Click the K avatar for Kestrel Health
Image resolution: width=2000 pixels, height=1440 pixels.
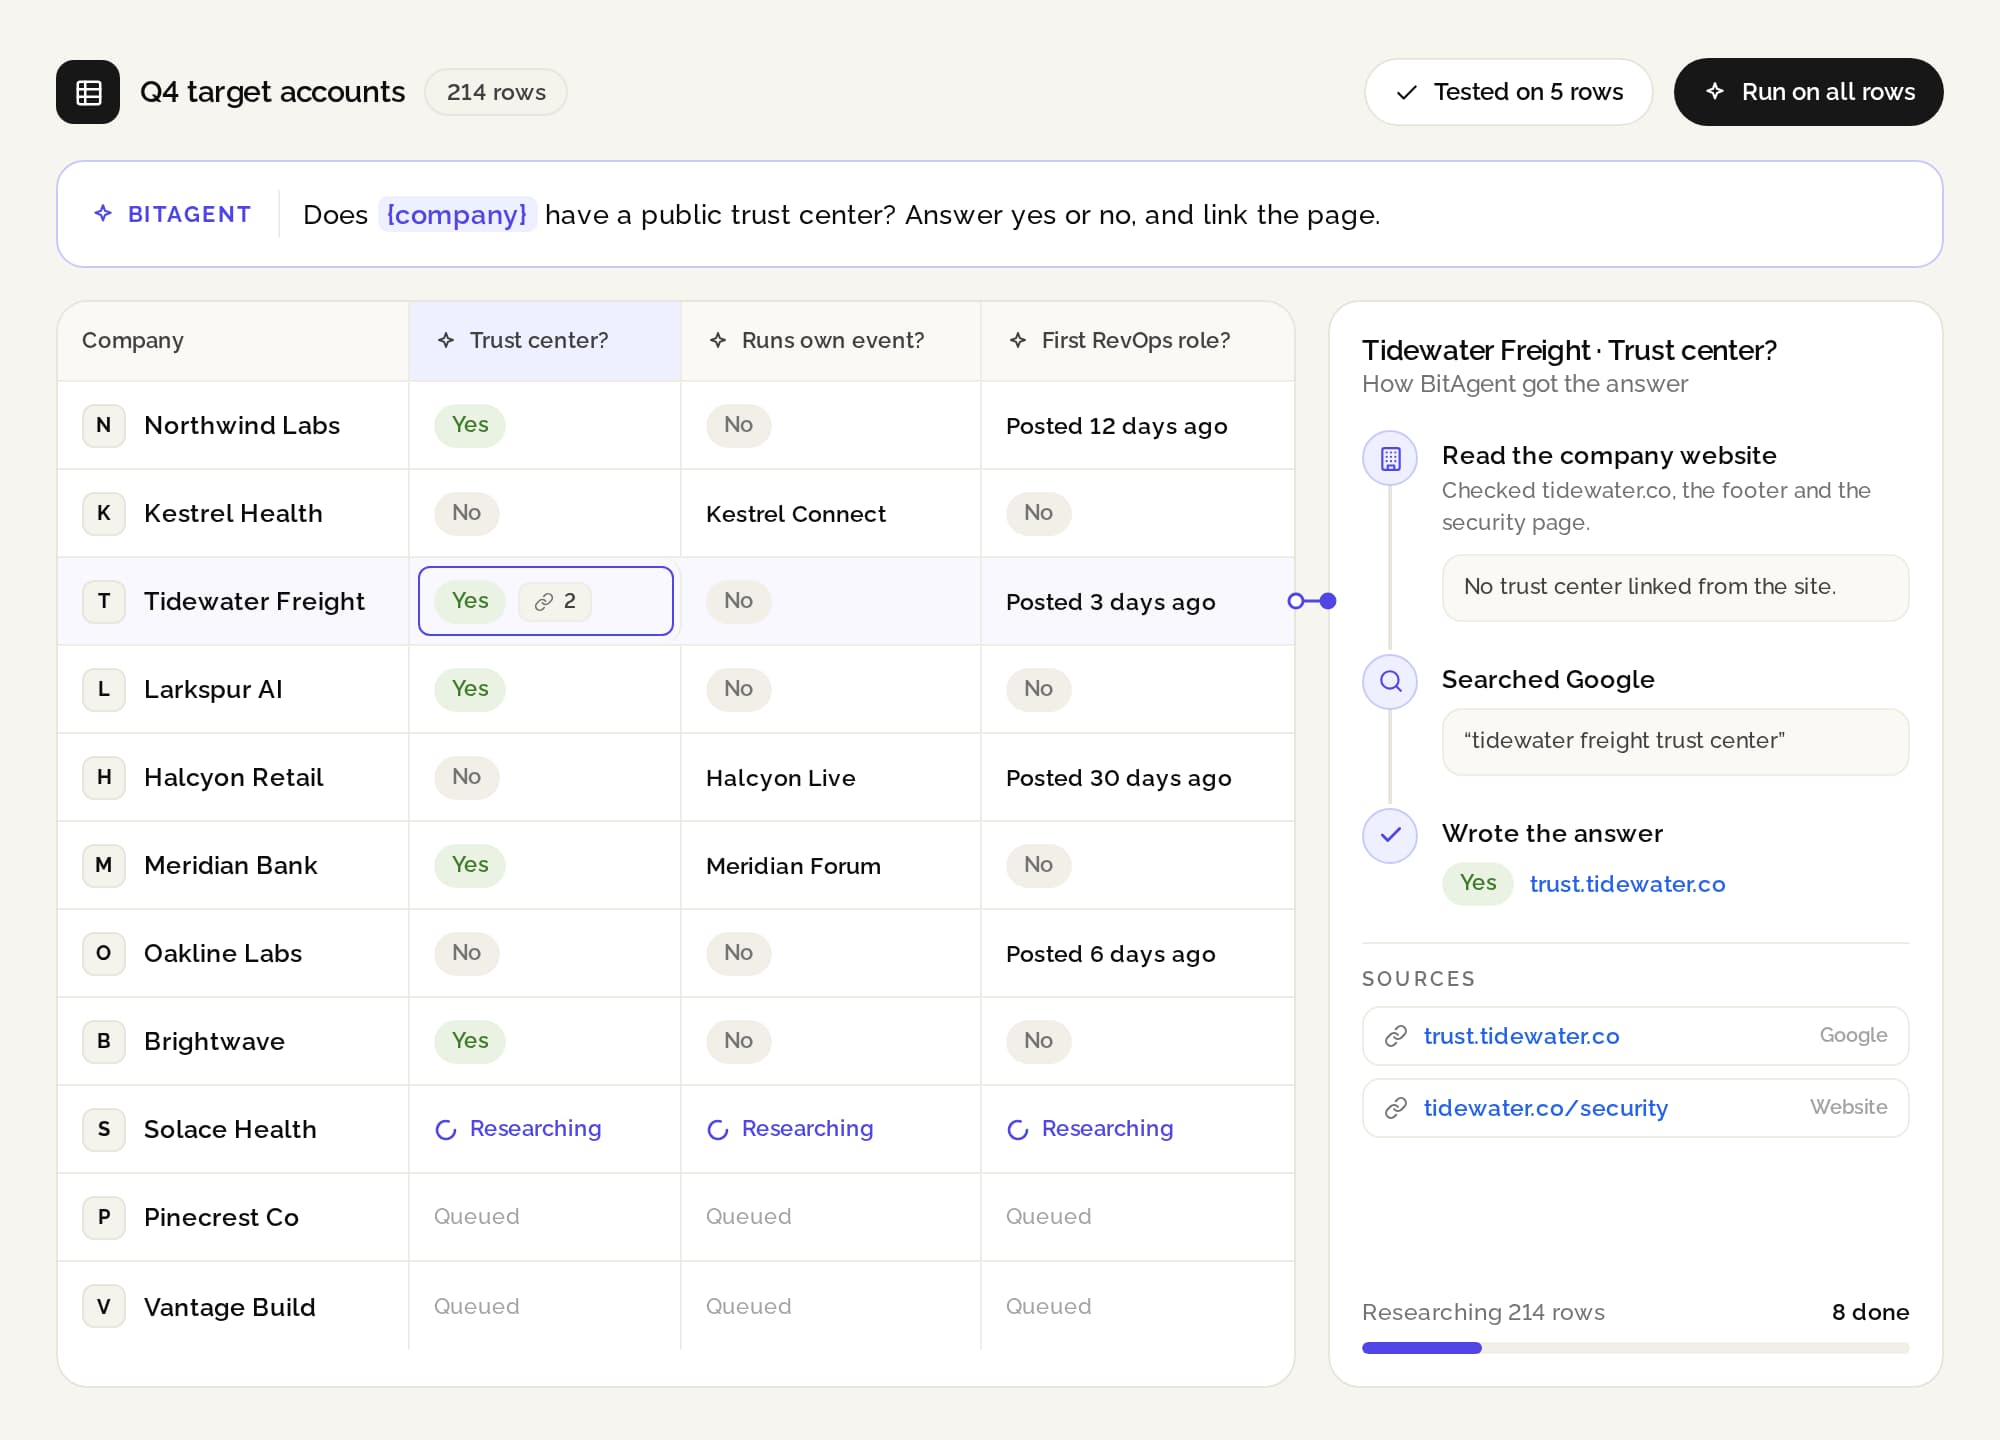click(104, 513)
